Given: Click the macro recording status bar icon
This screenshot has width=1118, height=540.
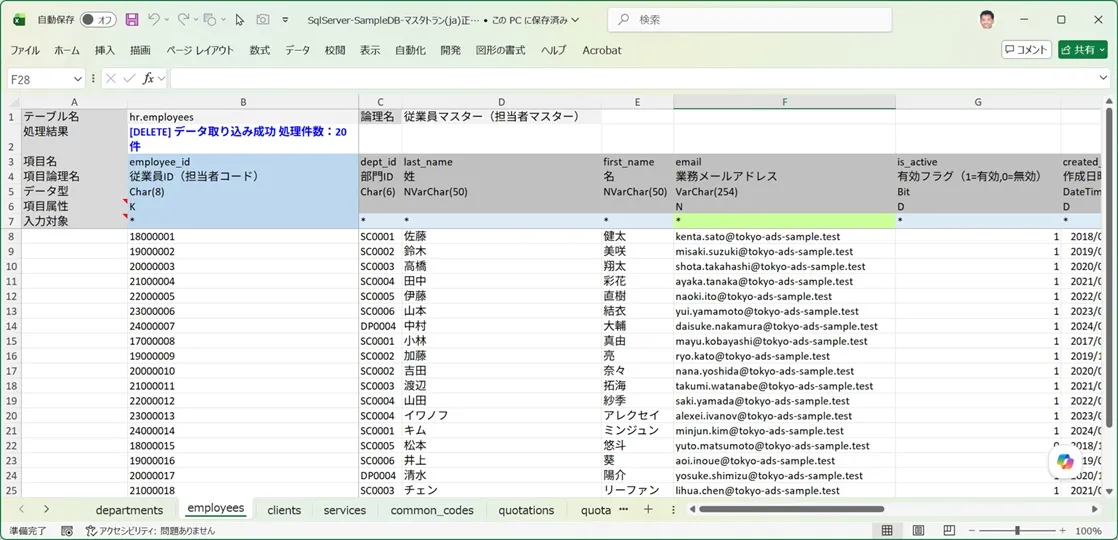Looking at the screenshot, I should (67, 531).
